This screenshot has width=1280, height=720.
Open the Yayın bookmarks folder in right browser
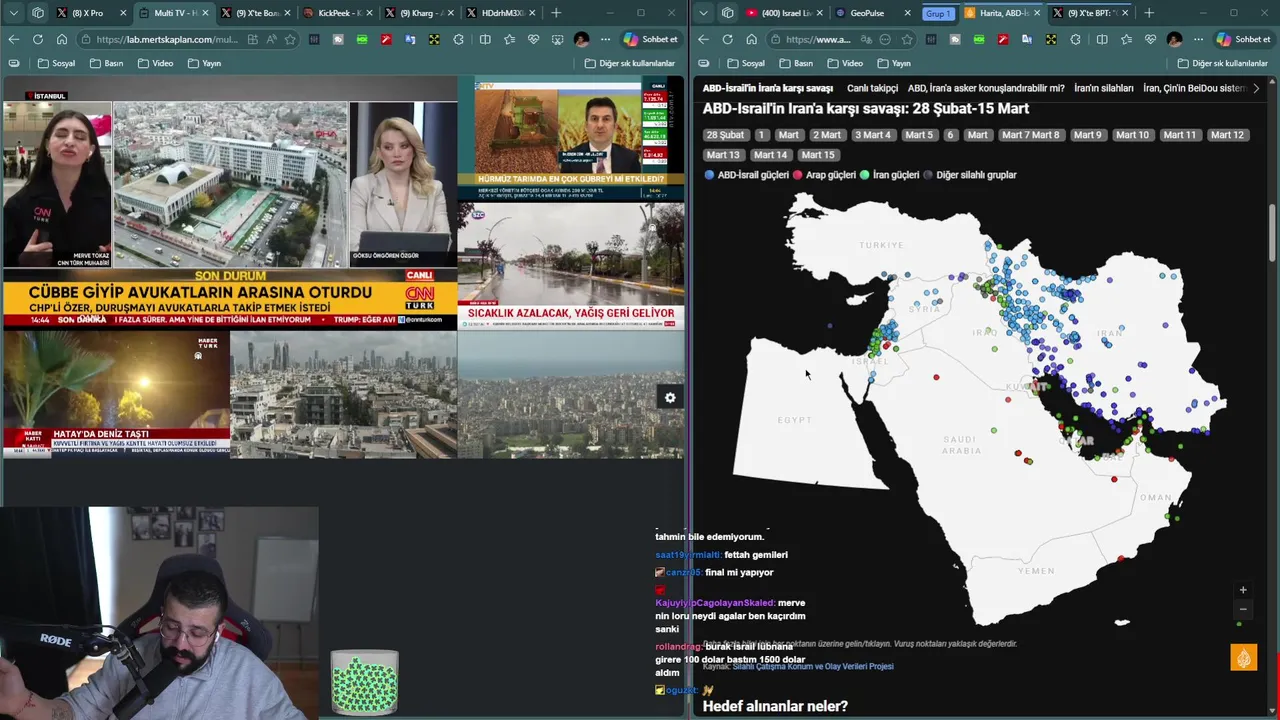point(893,63)
